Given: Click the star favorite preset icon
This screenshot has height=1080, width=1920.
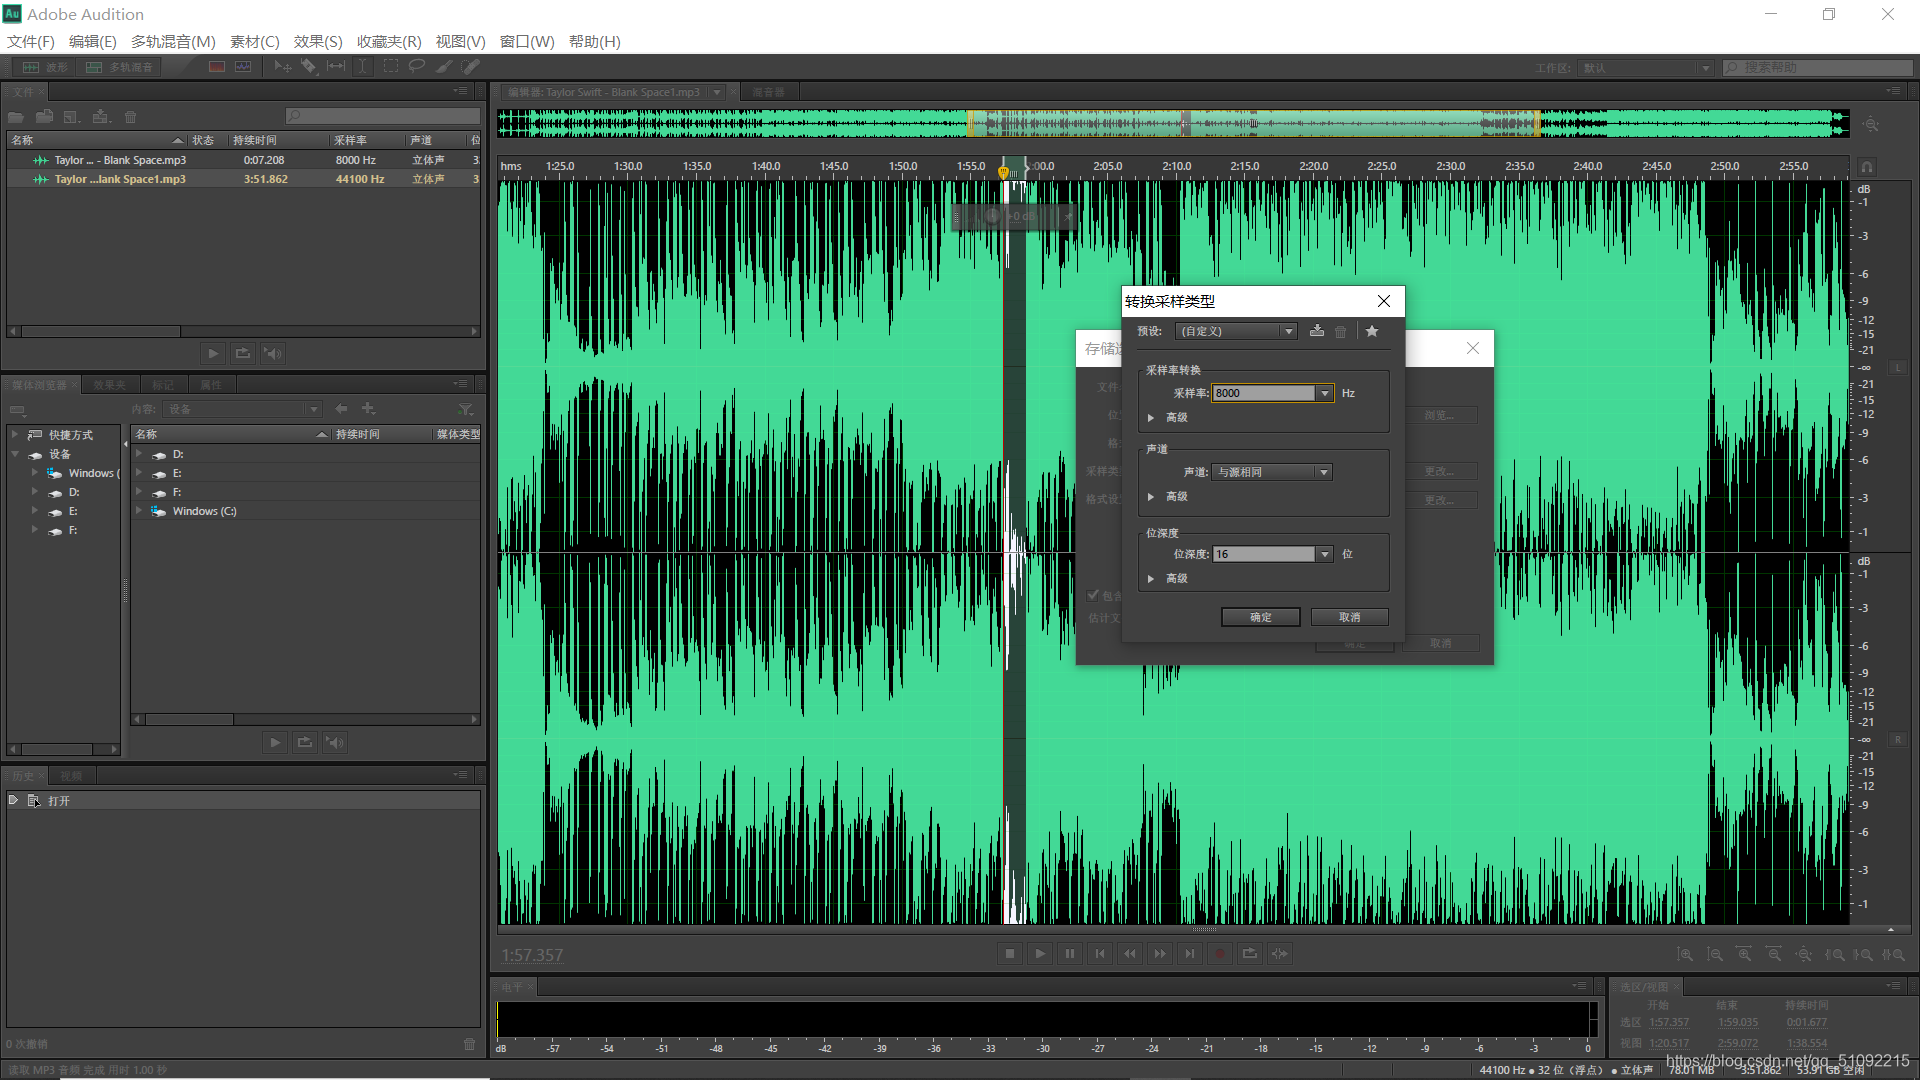Looking at the screenshot, I should [1372, 331].
